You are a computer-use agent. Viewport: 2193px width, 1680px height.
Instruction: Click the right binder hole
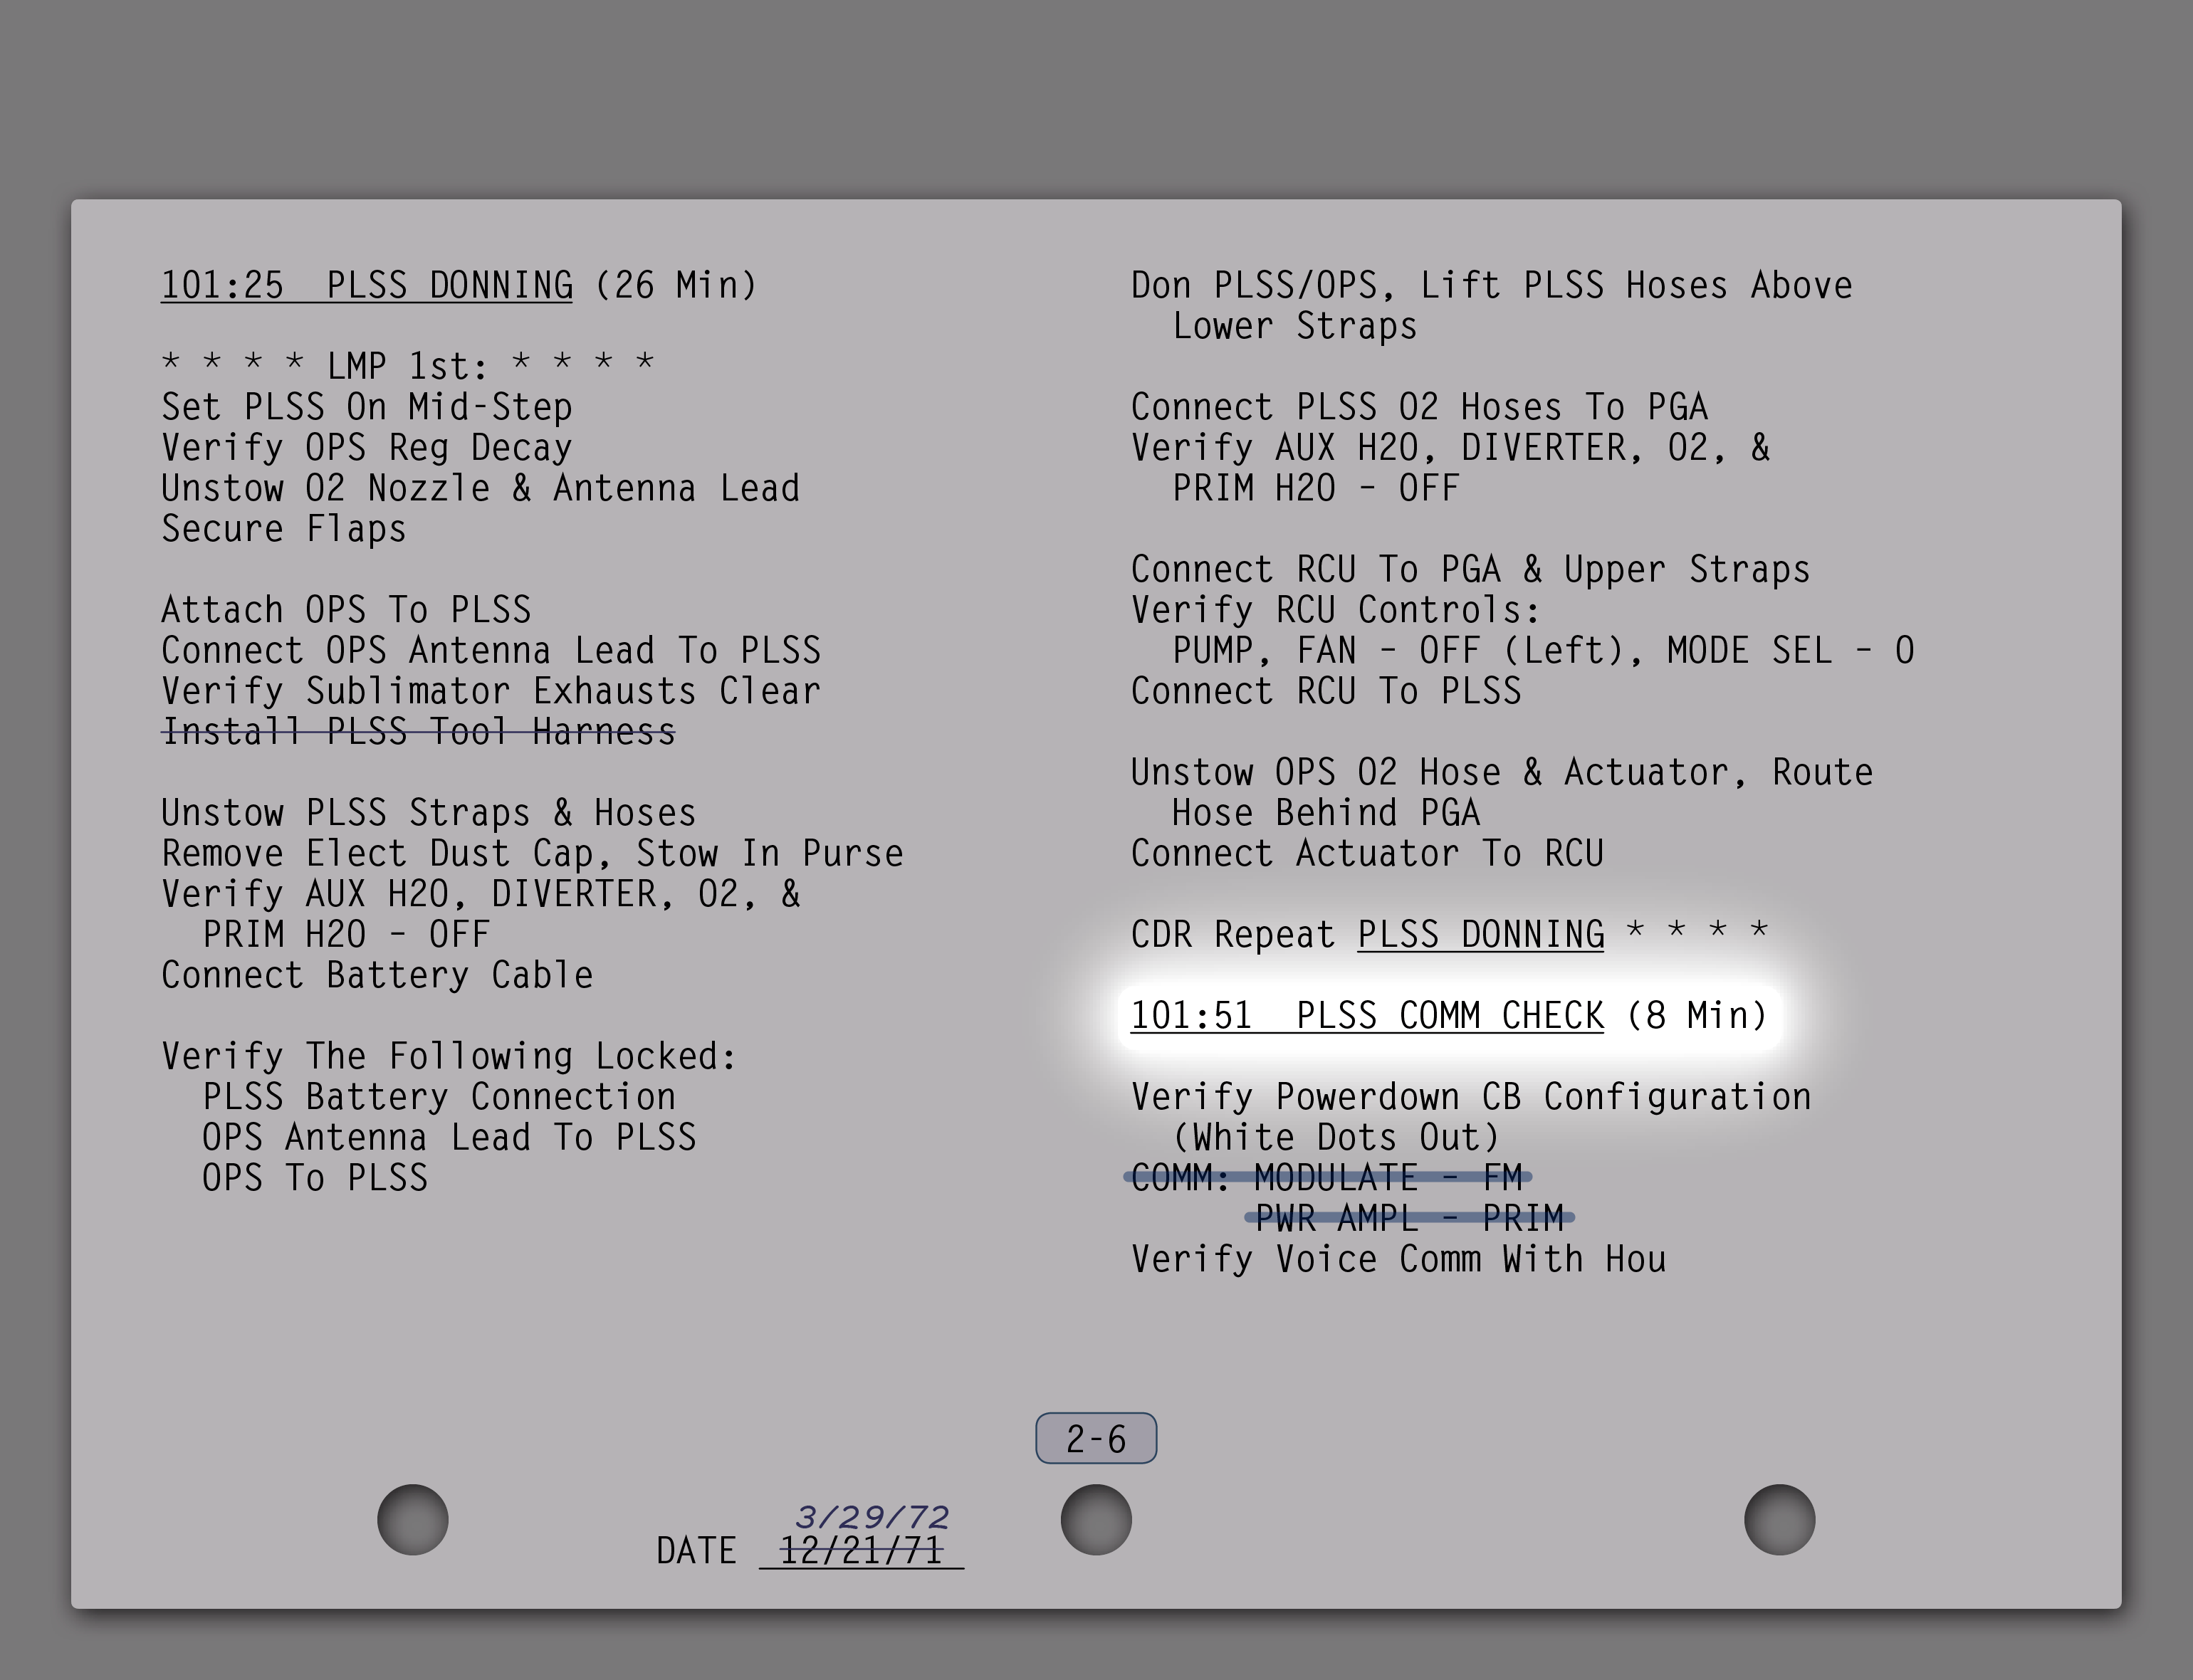[1779, 1519]
